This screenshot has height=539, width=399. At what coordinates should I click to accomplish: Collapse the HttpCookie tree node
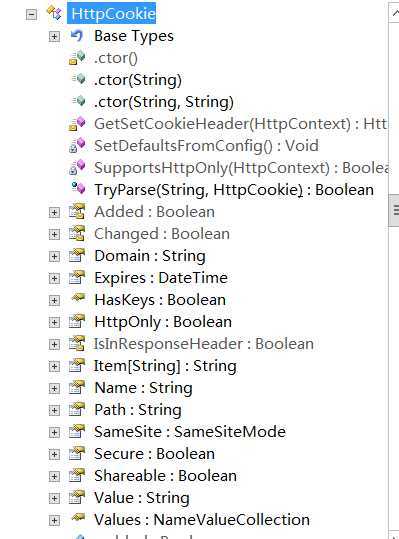coord(31,14)
